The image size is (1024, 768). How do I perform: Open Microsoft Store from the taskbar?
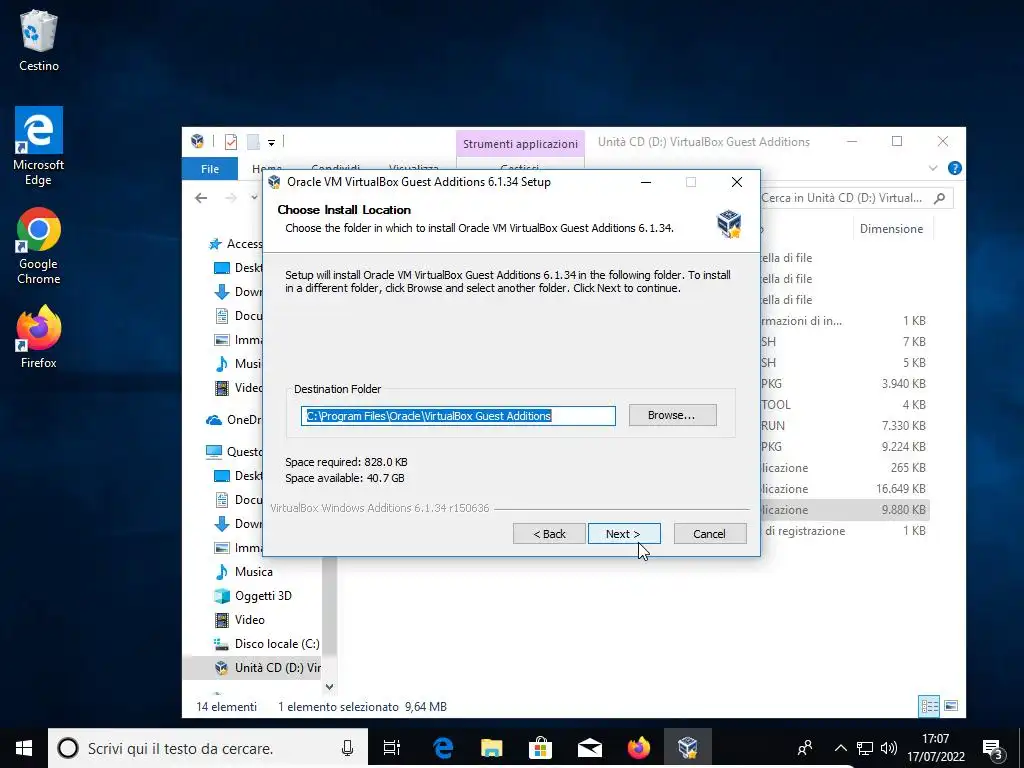coord(541,748)
